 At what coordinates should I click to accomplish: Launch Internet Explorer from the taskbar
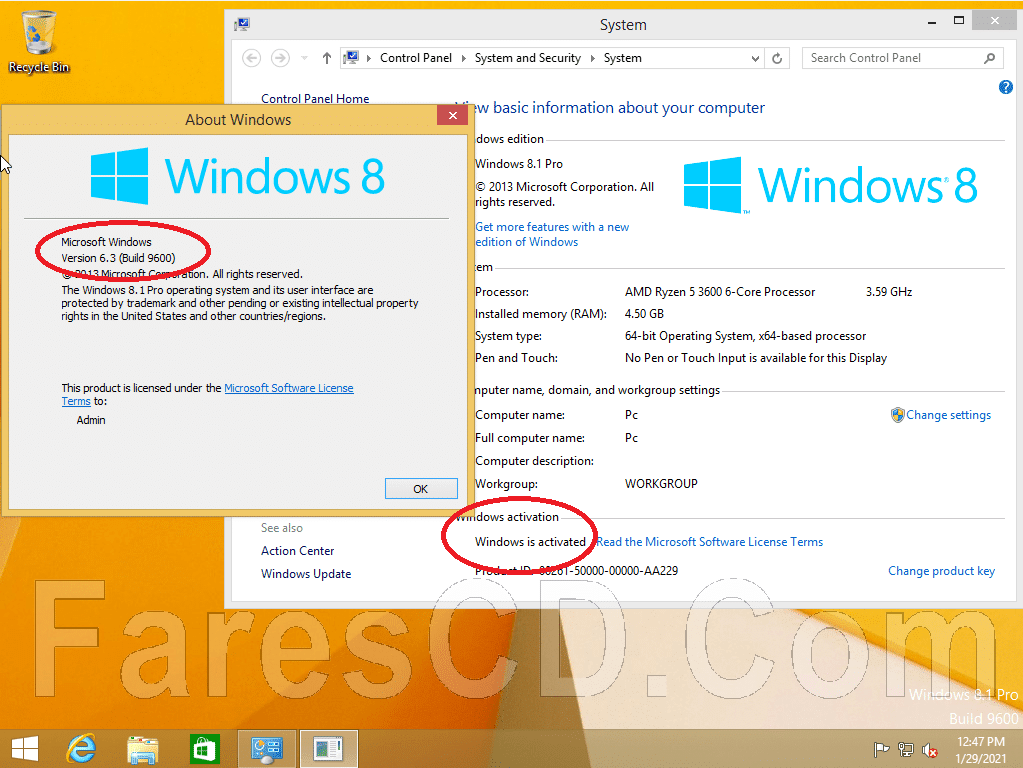[x=81, y=748]
